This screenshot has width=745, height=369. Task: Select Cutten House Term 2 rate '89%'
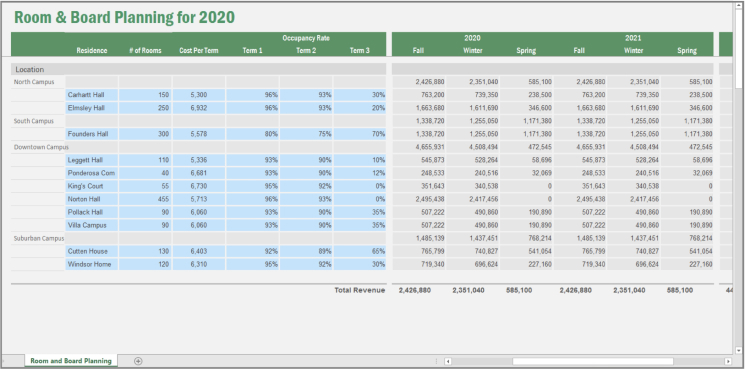(306, 251)
